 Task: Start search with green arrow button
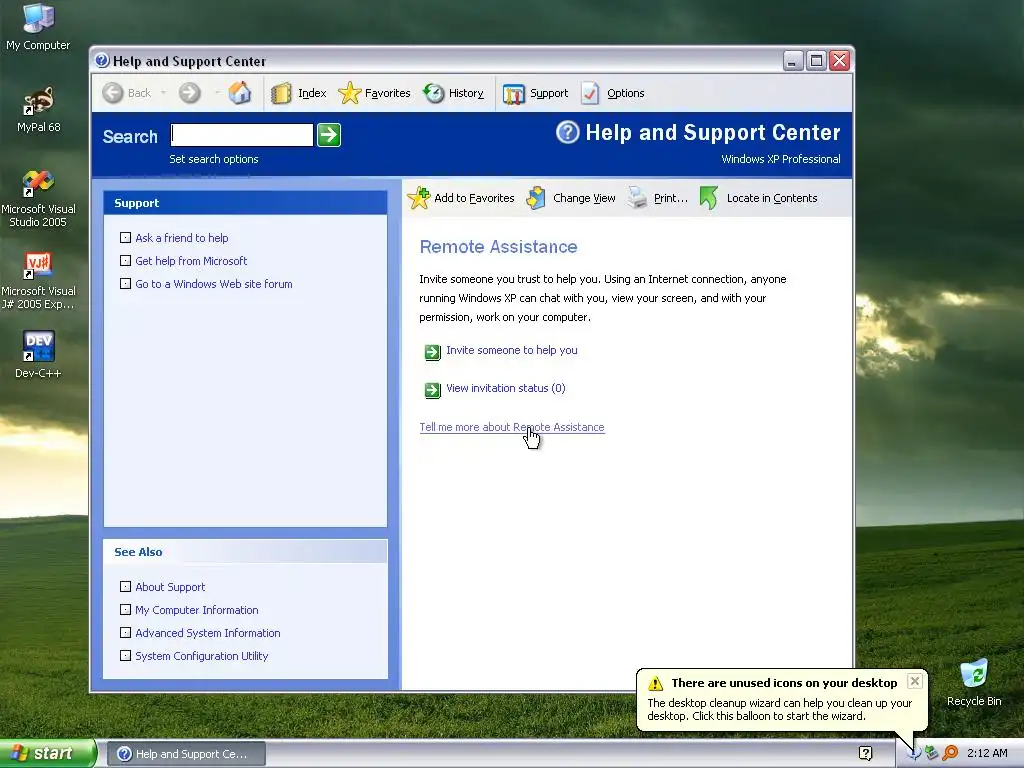pyautogui.click(x=328, y=135)
